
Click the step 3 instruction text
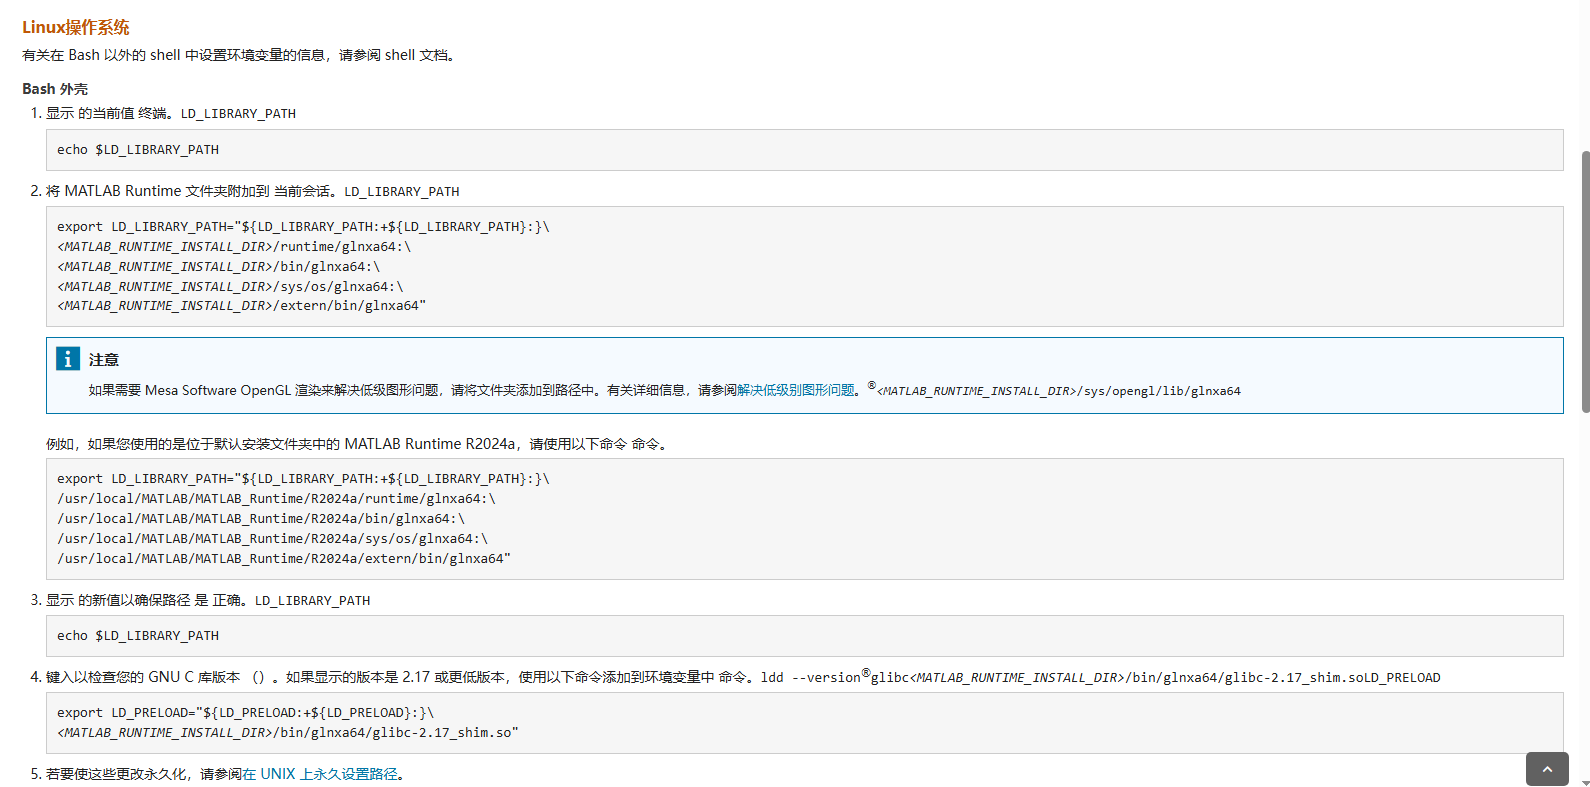click(208, 600)
